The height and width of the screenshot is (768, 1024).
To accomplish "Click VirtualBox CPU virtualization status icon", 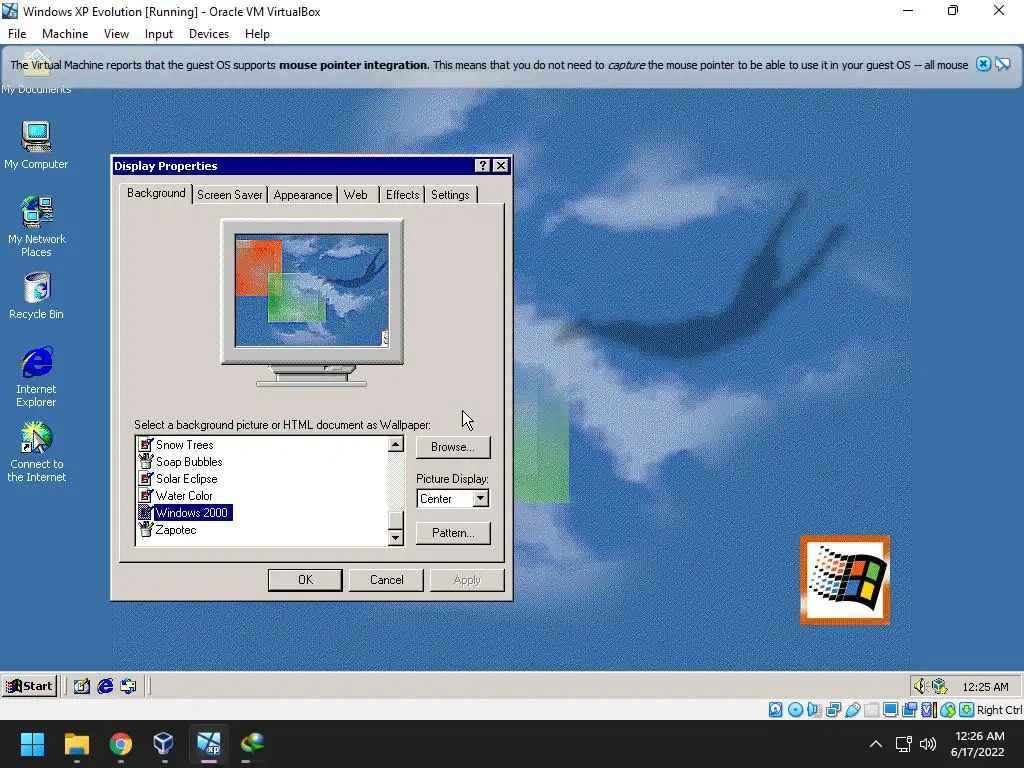I will click(x=929, y=710).
